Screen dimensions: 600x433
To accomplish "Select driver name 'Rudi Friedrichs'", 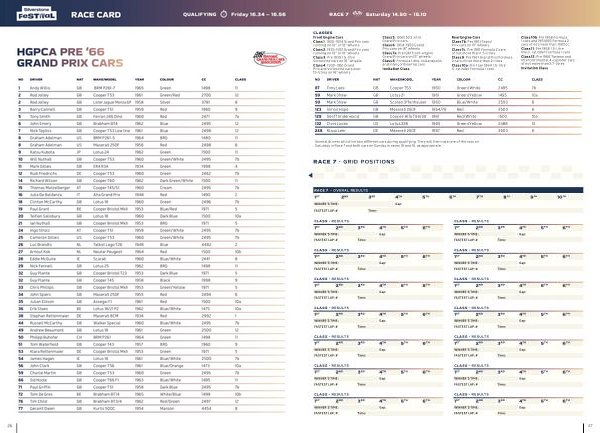I will coord(43,174).
